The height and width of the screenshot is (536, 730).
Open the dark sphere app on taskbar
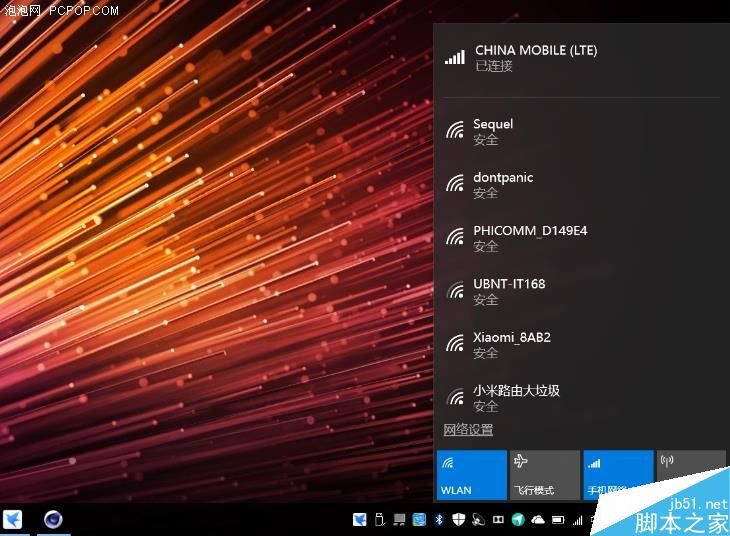coord(53,519)
